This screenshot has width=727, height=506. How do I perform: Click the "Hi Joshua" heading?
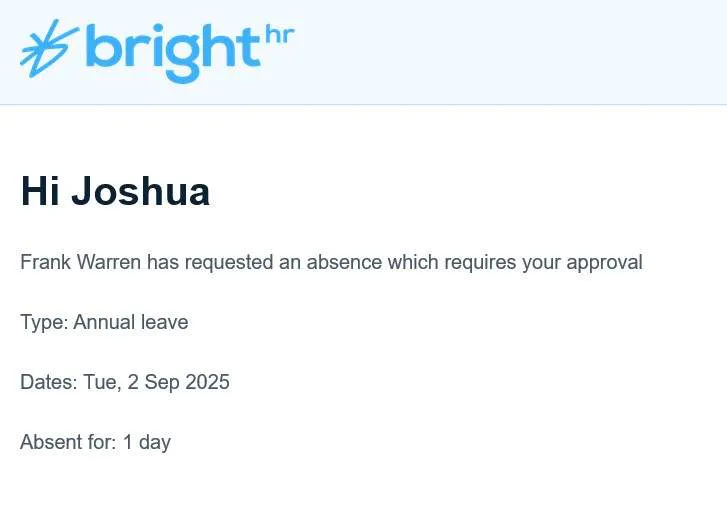[x=115, y=191]
